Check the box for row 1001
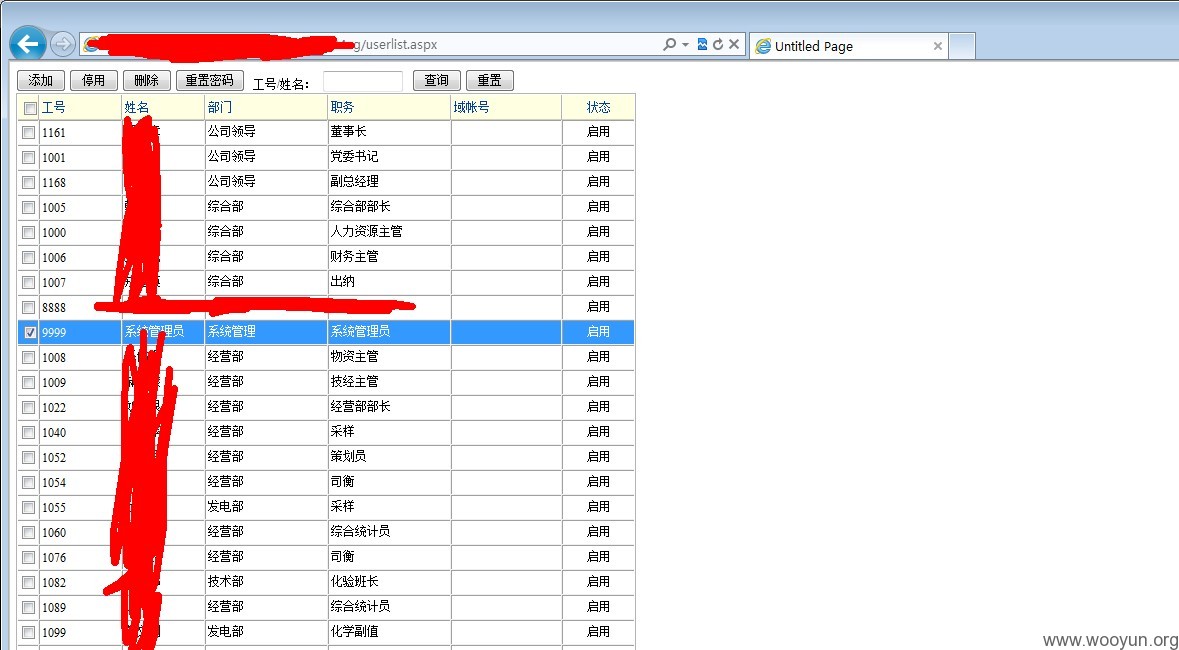This screenshot has width=1179, height=650. pos(29,157)
